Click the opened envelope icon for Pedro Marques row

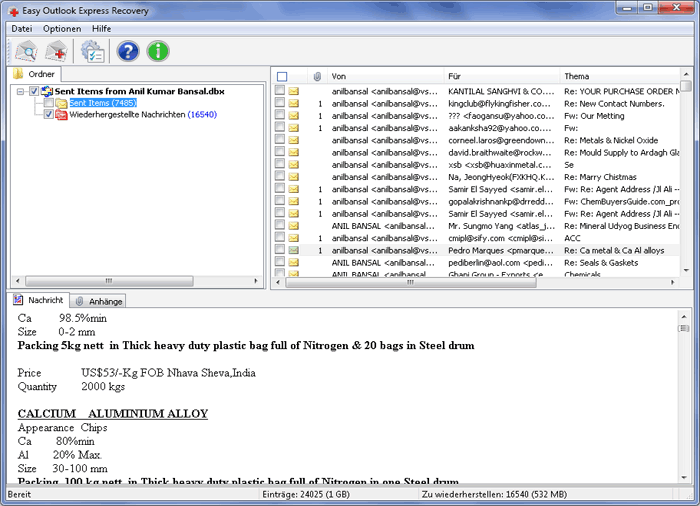click(x=293, y=251)
